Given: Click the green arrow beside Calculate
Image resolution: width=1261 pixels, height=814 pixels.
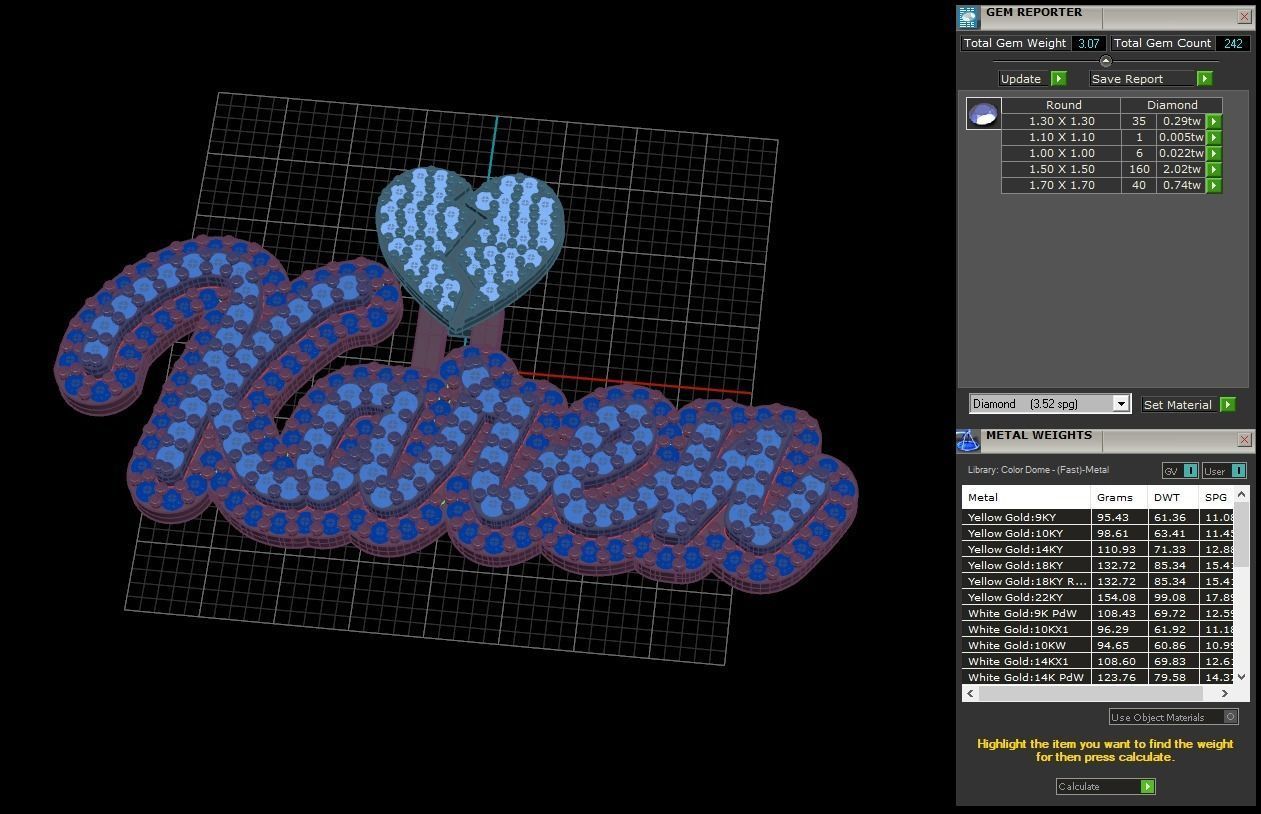Looking at the screenshot, I should pos(1148,786).
